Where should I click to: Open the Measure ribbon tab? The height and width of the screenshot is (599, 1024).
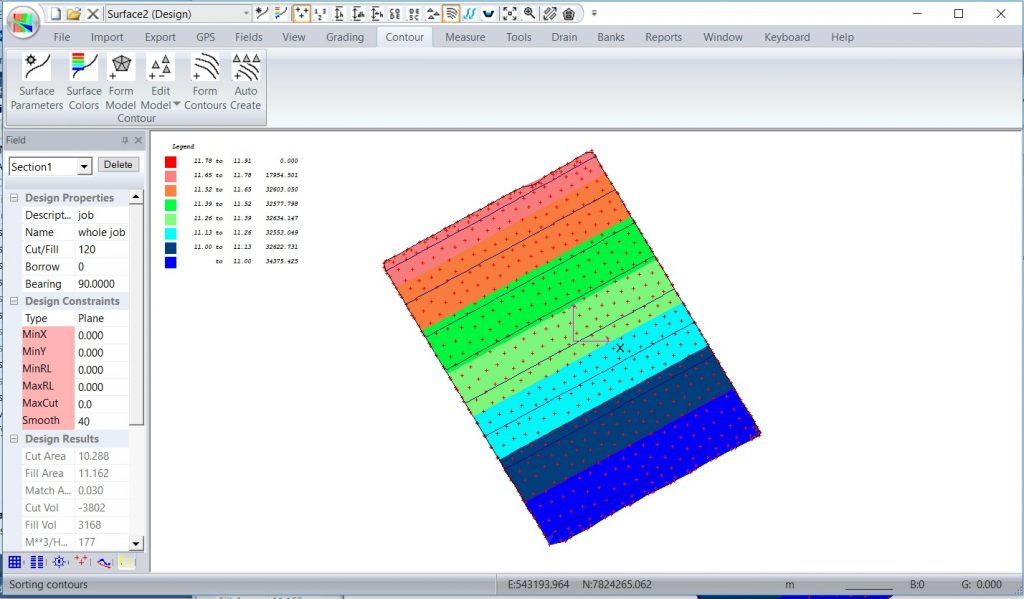point(465,37)
